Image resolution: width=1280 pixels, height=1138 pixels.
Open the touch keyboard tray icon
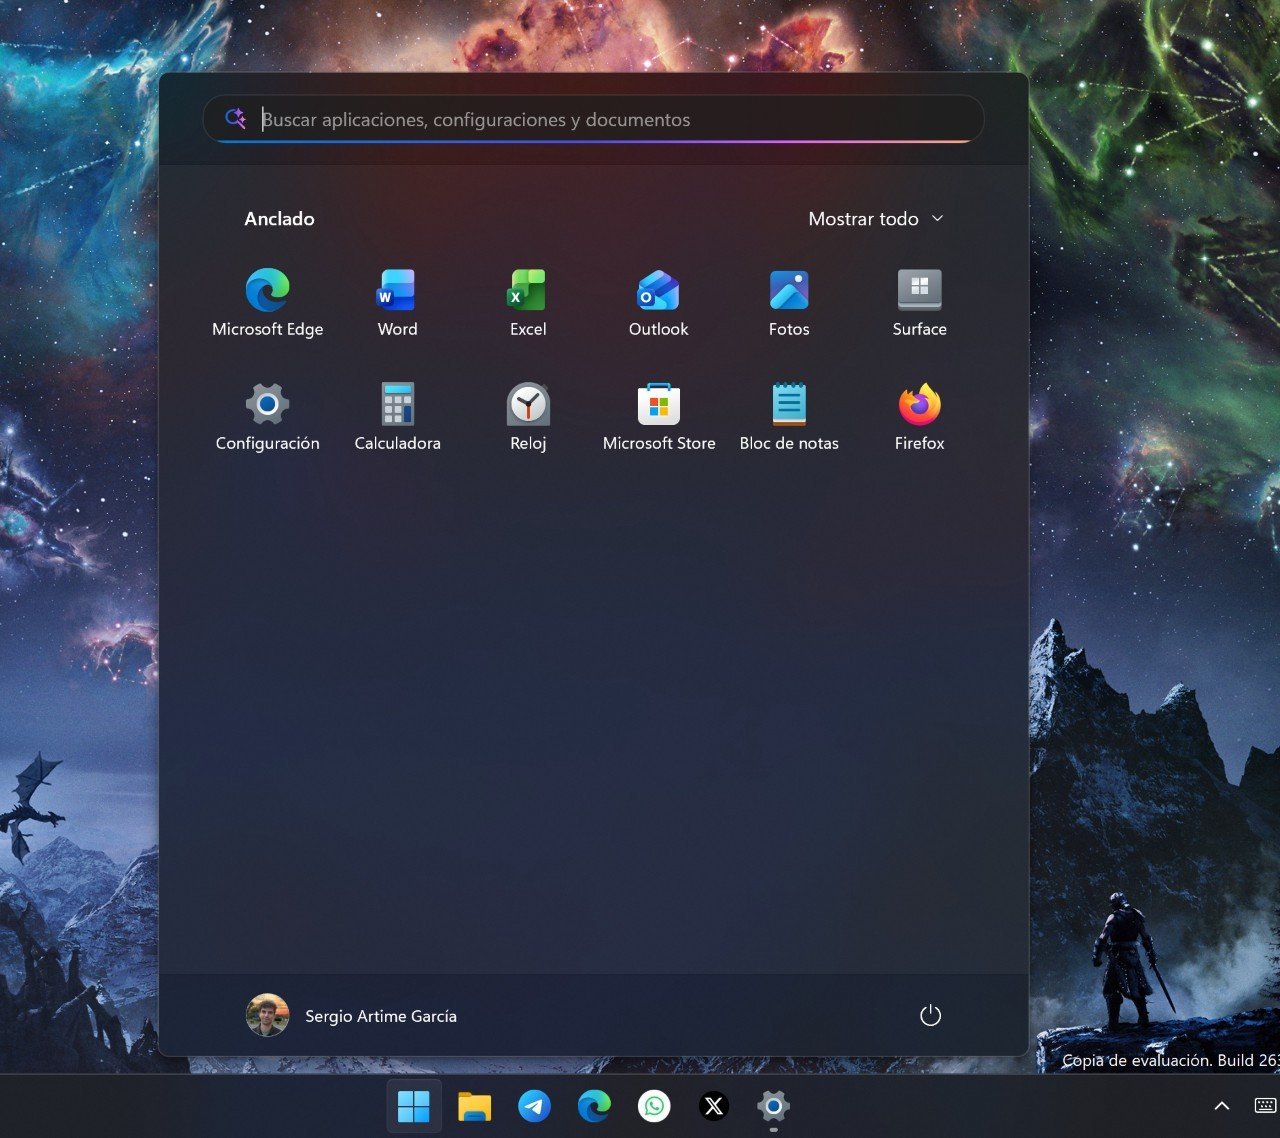click(1265, 1106)
